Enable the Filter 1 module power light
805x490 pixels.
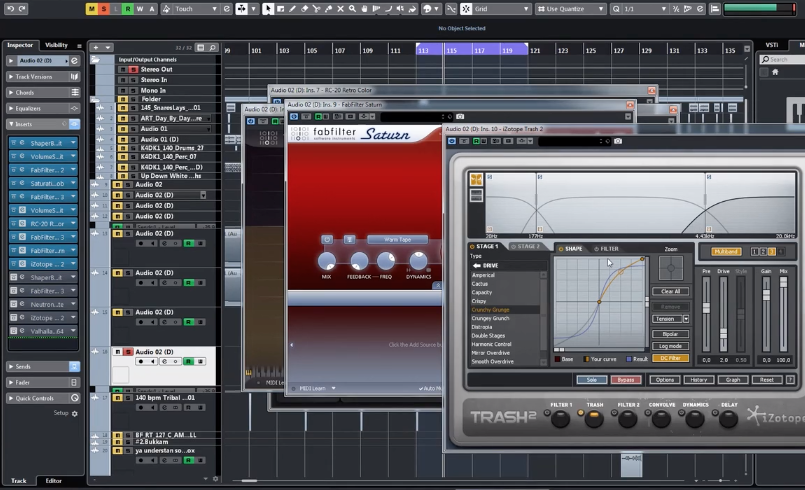click(547, 412)
